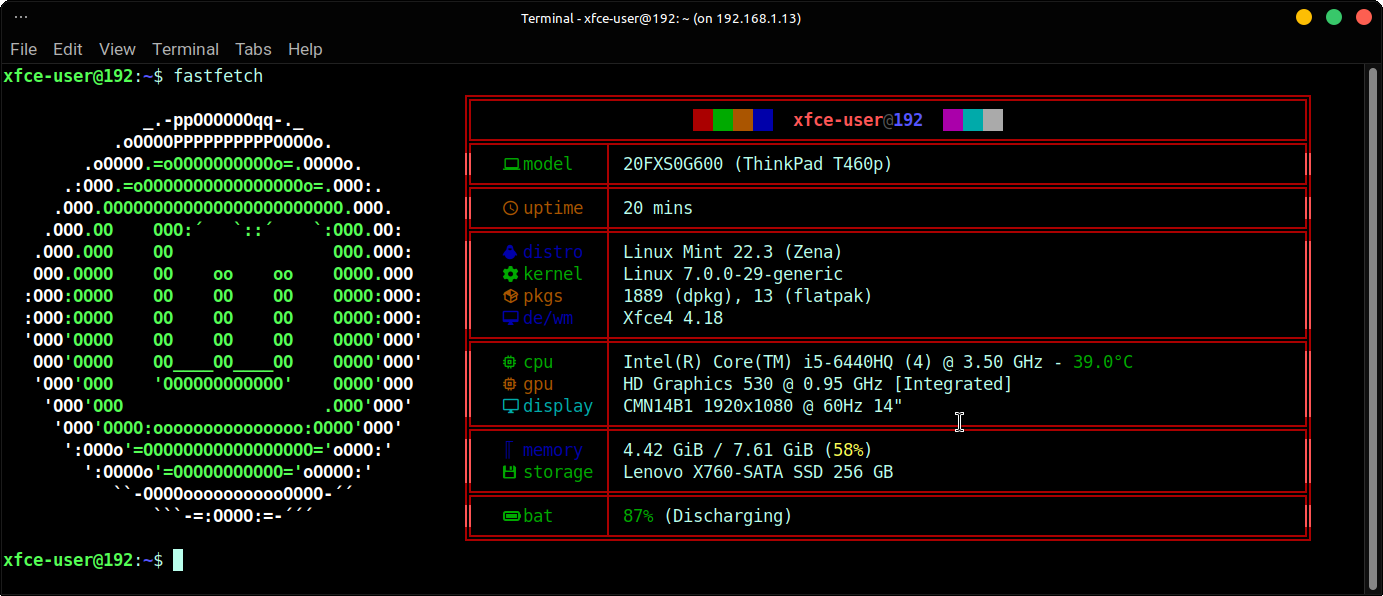The height and width of the screenshot is (596, 1383).
Task: Open the View menu
Action: 117,49
